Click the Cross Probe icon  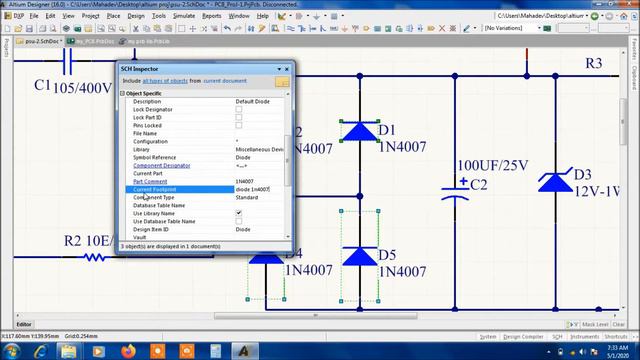262,29
